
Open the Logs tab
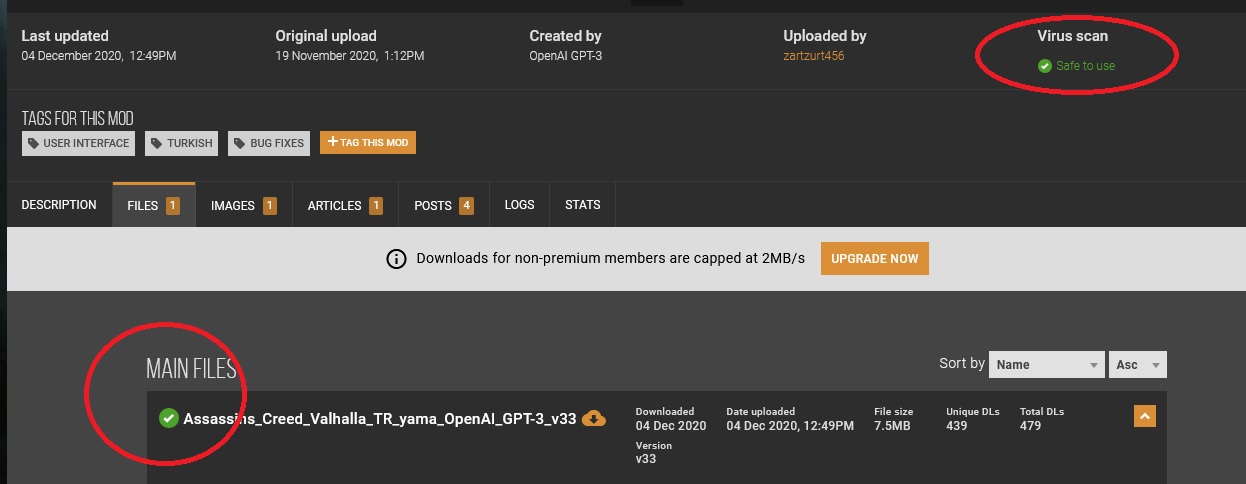pyautogui.click(x=520, y=205)
